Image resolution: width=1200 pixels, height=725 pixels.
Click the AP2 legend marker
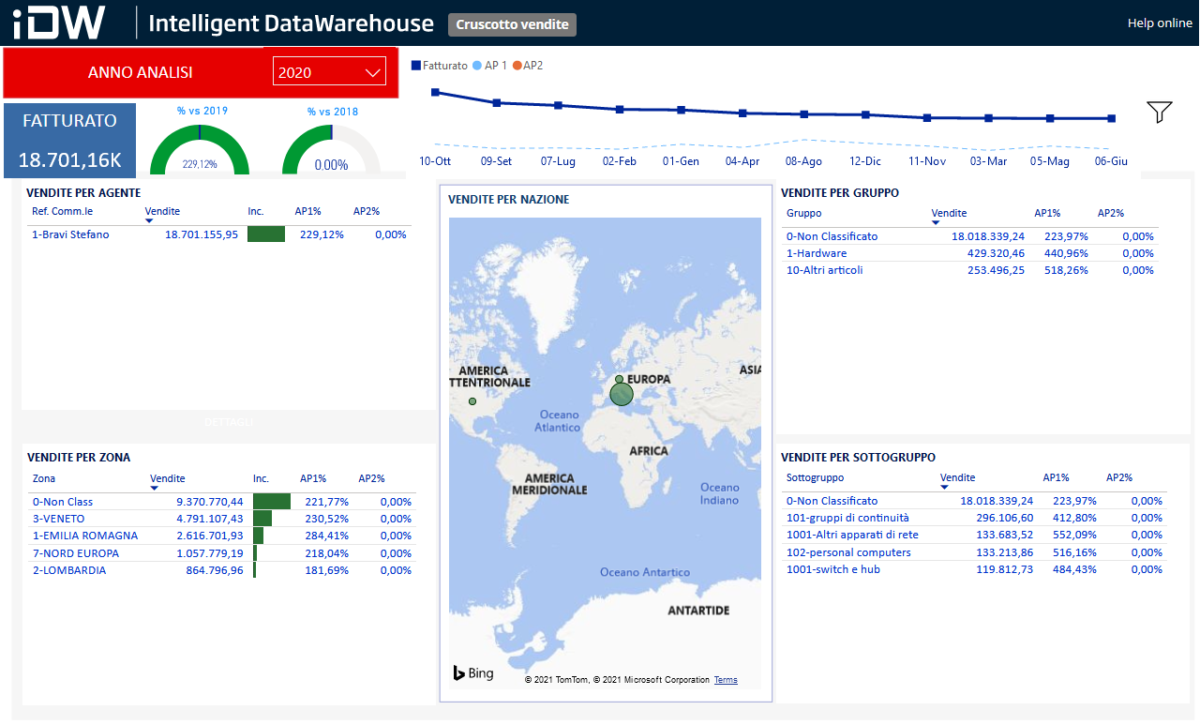517,65
